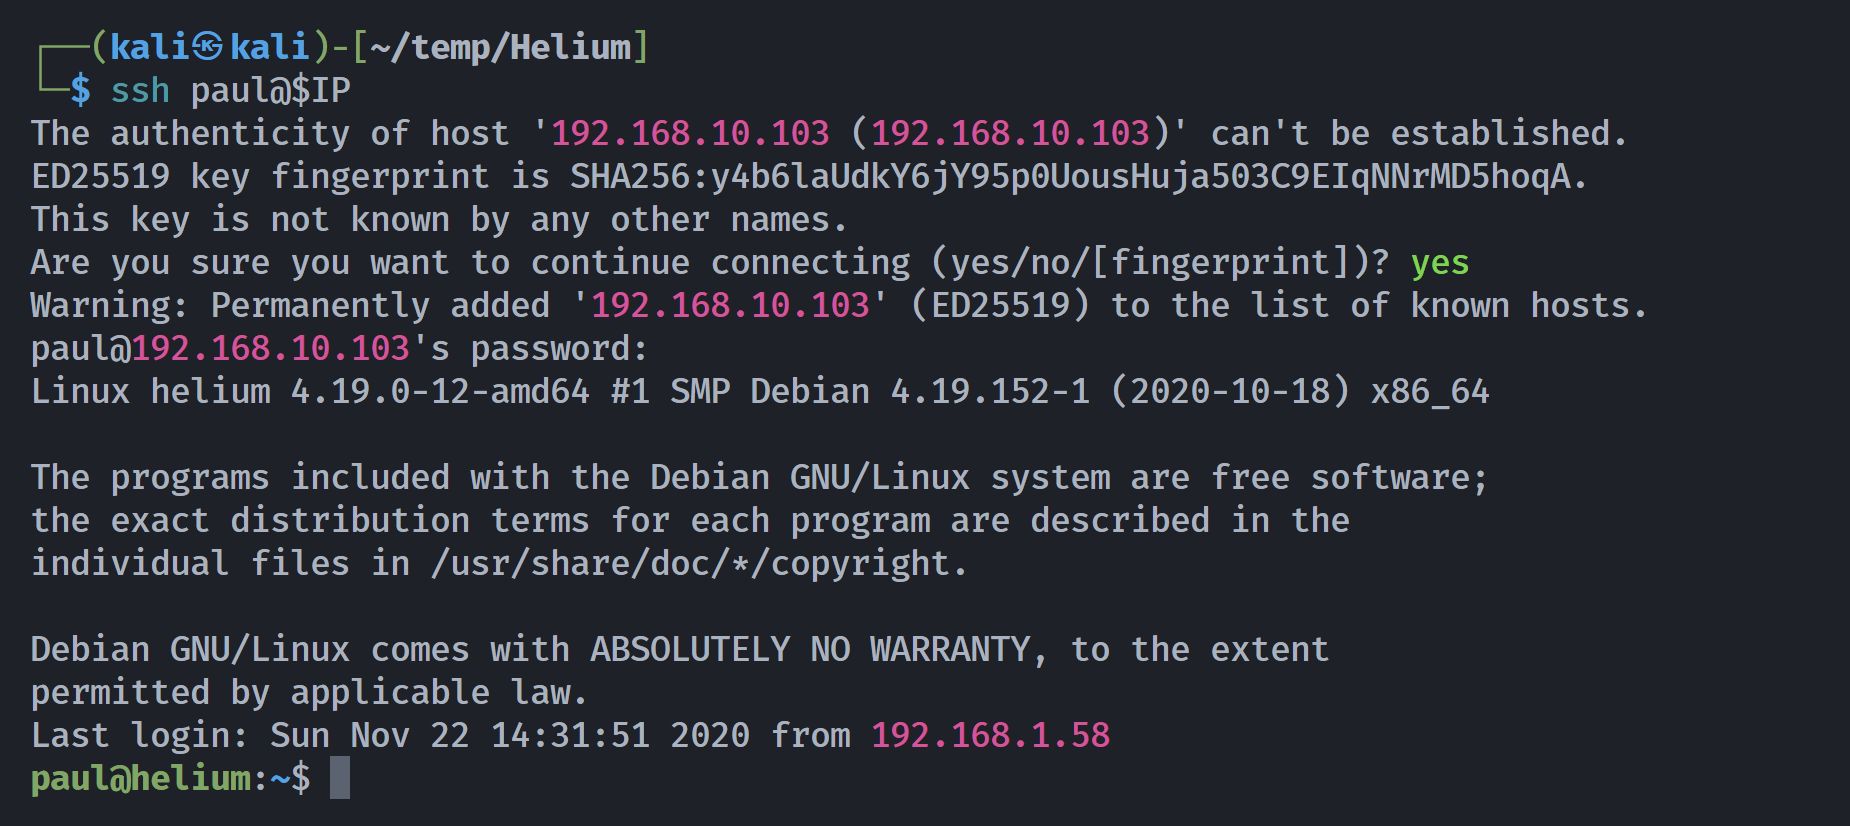Click the green 'paul@helium' prompt text

click(x=141, y=779)
